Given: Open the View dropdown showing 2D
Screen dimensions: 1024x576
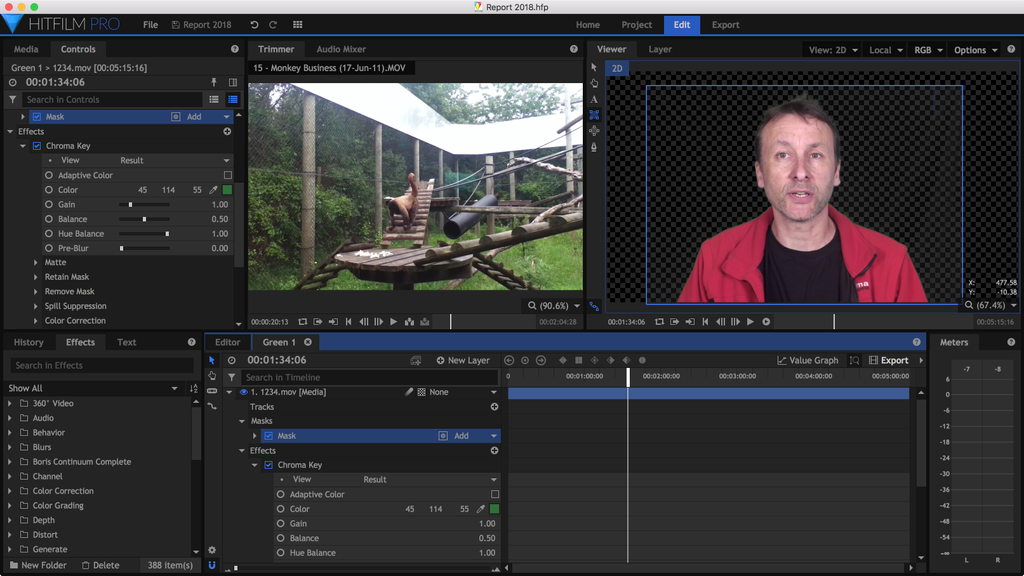Looking at the screenshot, I should 832,49.
